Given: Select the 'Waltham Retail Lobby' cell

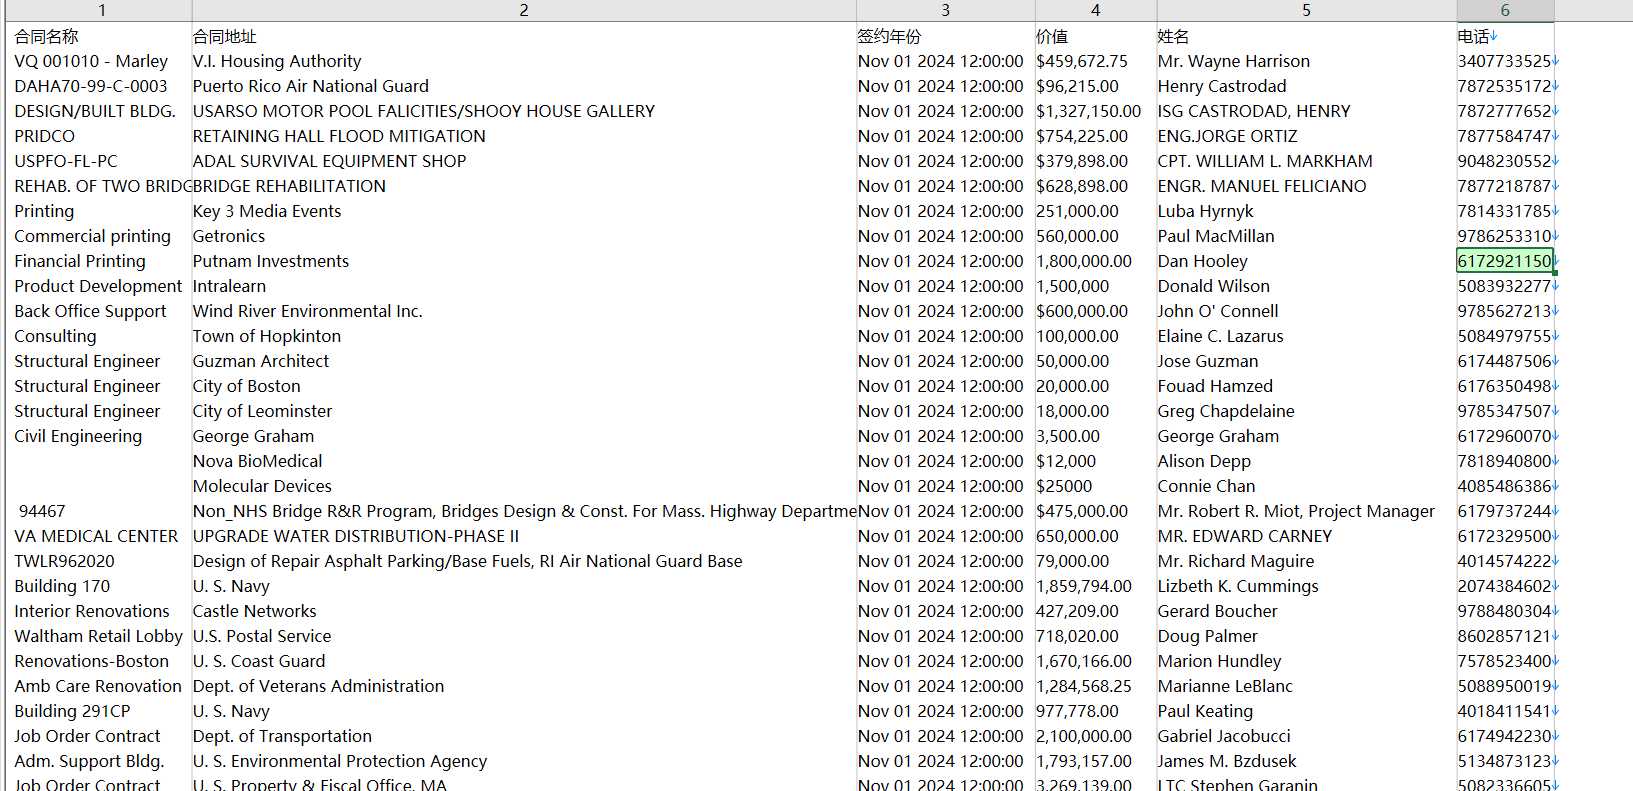Looking at the screenshot, I should 98,636.
